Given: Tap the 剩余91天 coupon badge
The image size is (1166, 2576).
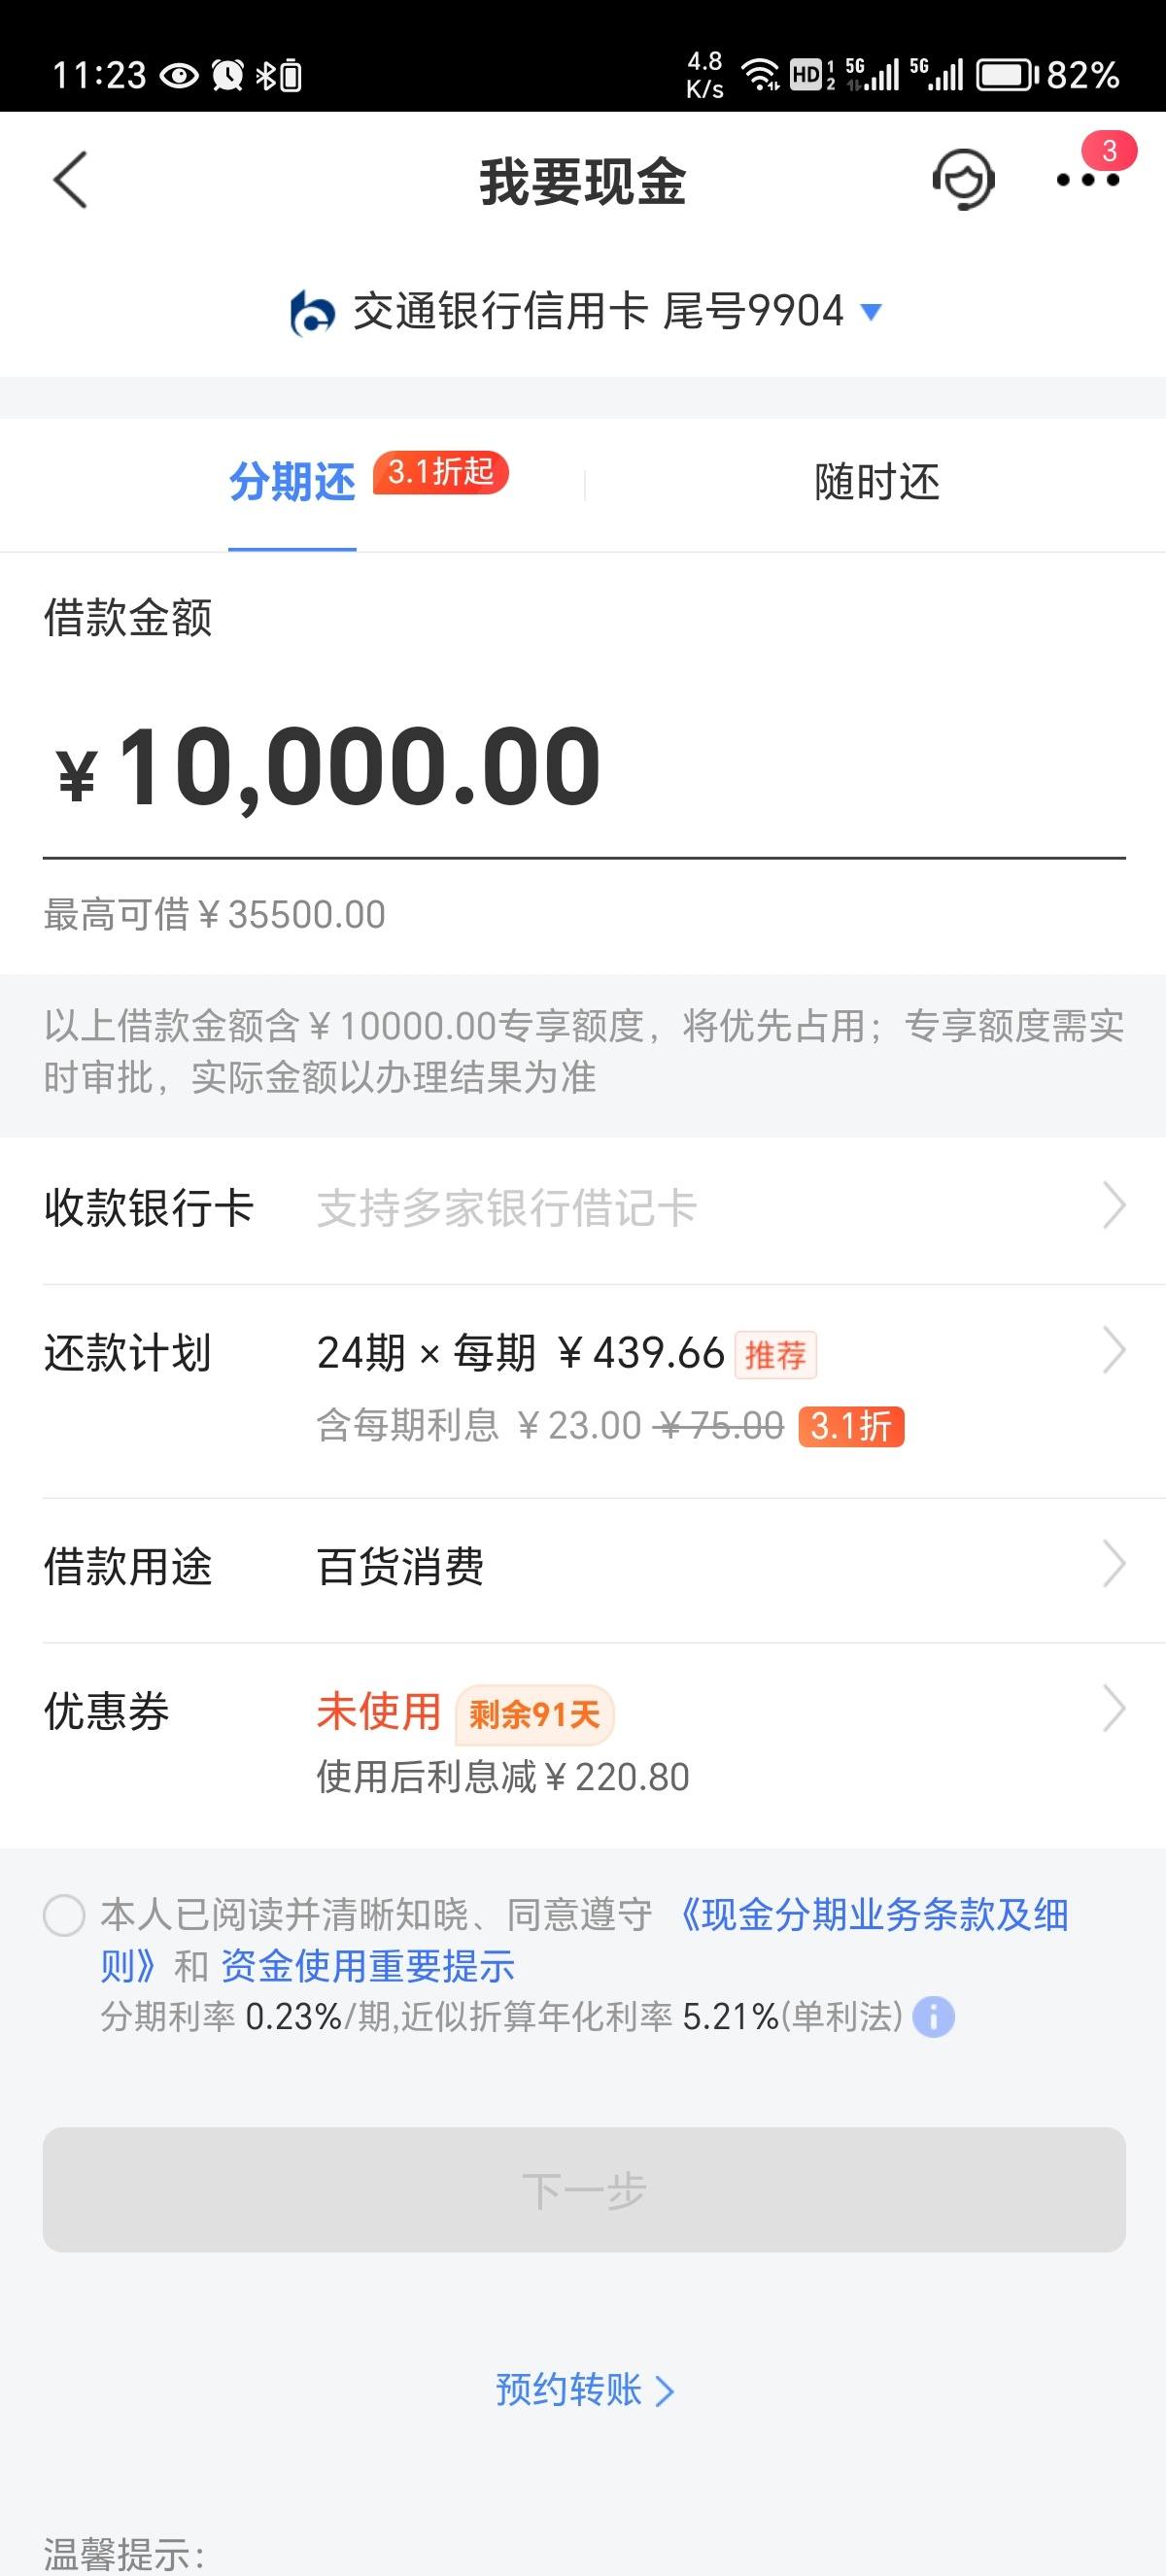Looking at the screenshot, I should point(534,1715).
